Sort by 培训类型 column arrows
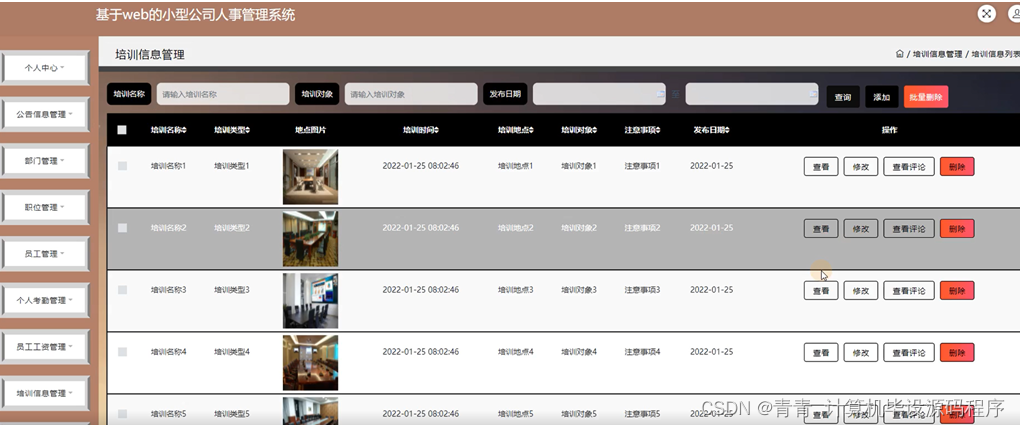Screen dimensions: 1020x427 248,130
